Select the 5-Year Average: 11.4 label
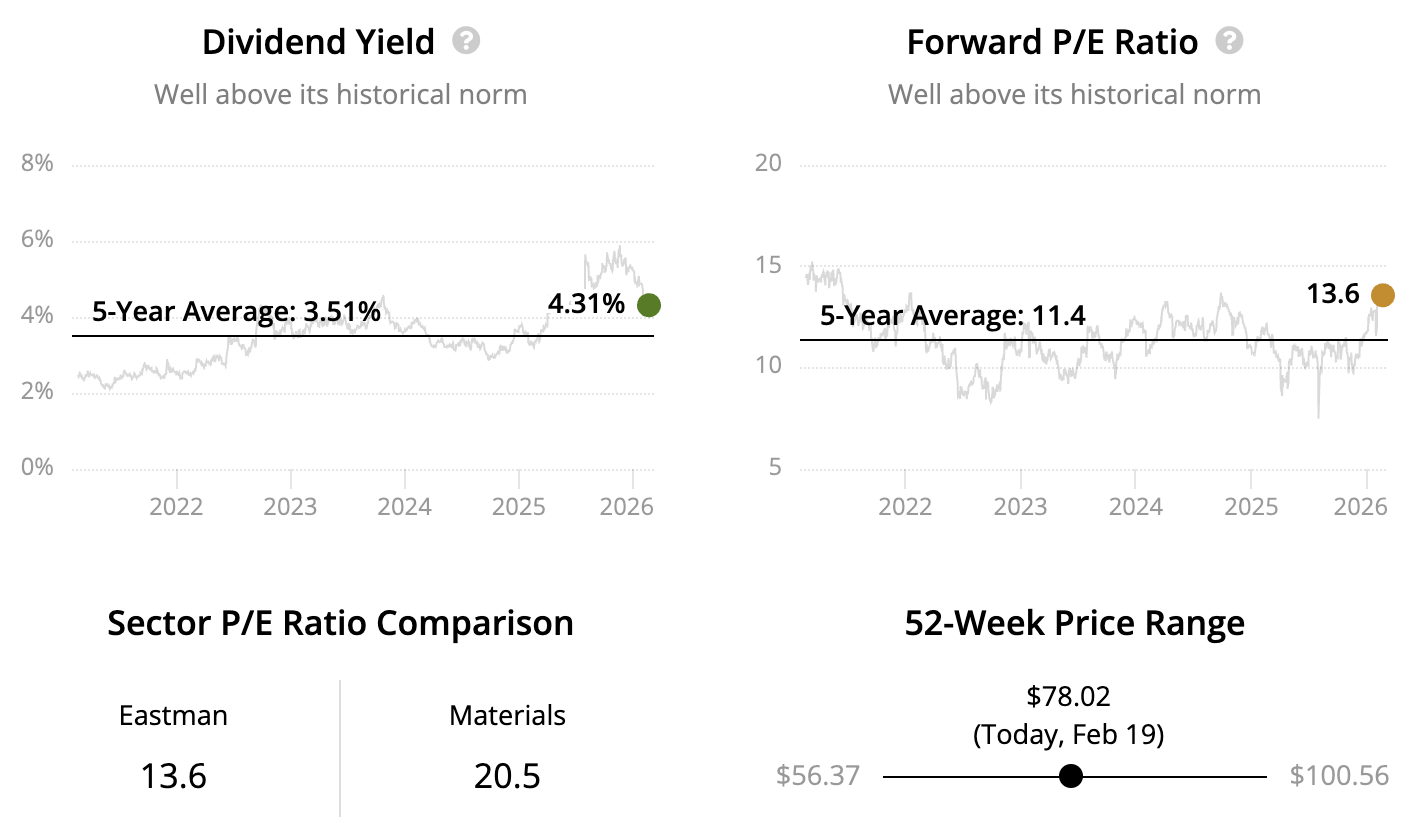Screen dimensions: 1418x836 (x=953, y=317)
